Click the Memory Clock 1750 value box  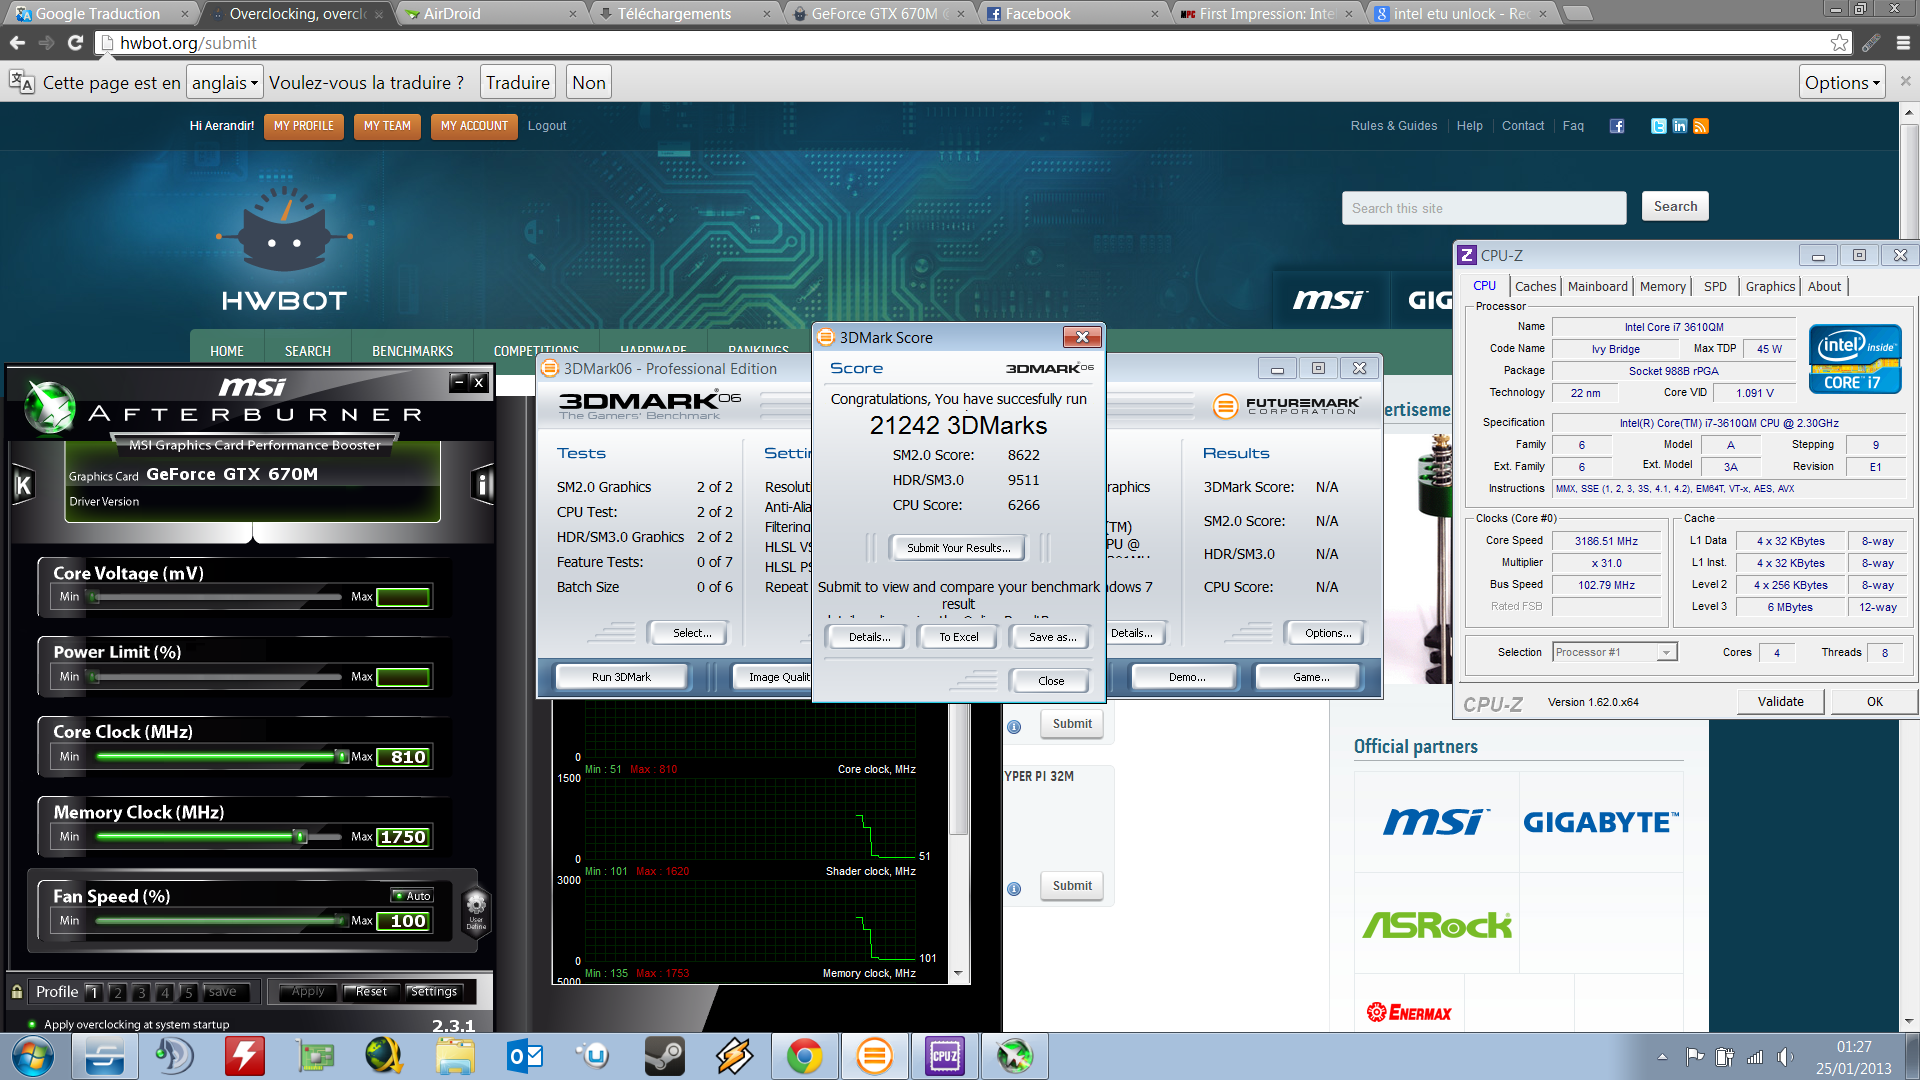[405, 837]
